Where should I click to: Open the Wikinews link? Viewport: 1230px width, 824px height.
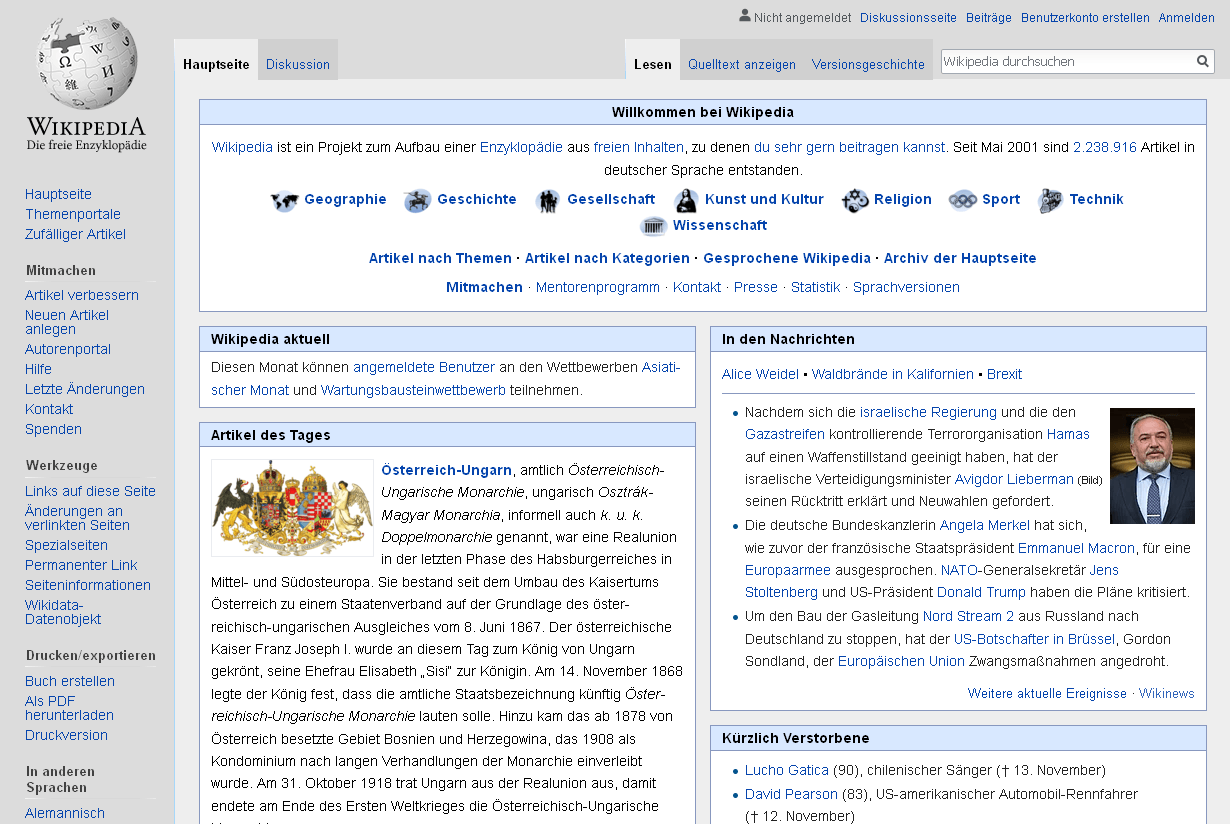[x=1167, y=693]
